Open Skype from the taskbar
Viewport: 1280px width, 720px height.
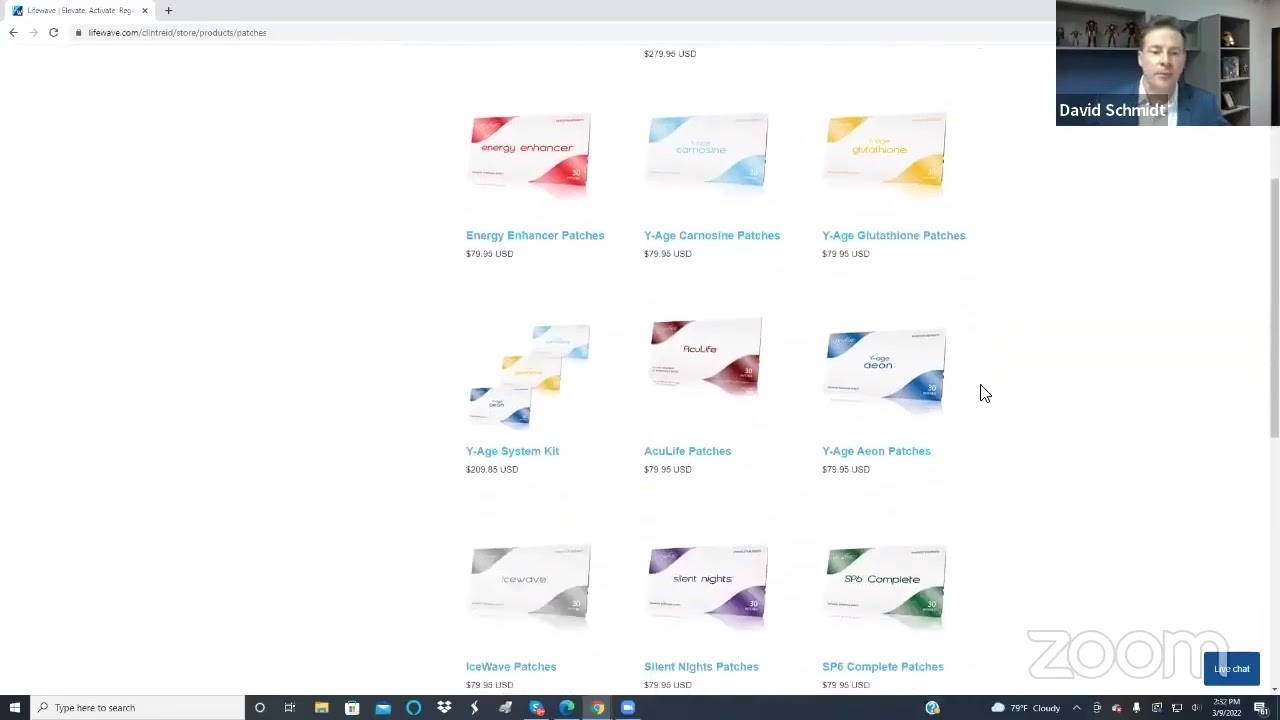pyautogui.click(x=536, y=708)
